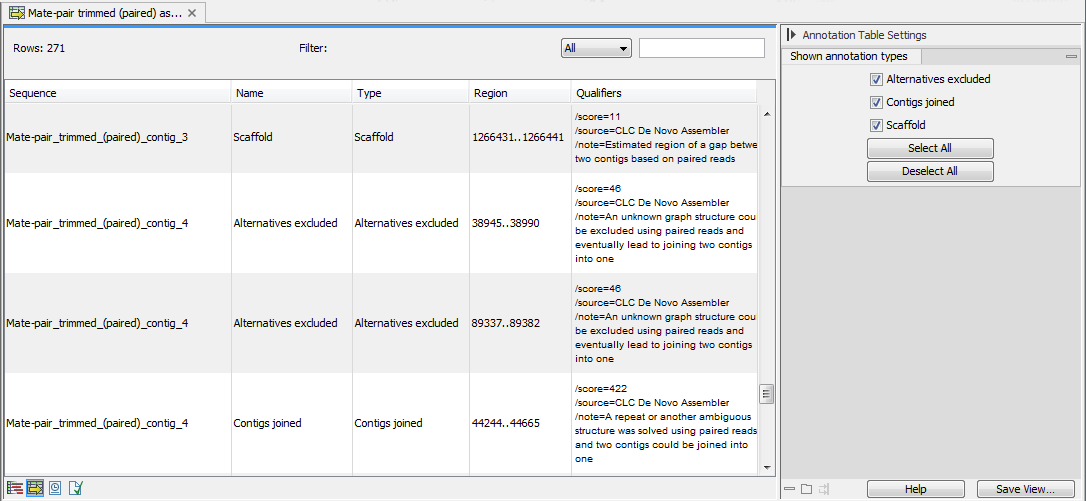
Task: Toggle the Contigs joined checkbox
Action: 876,102
